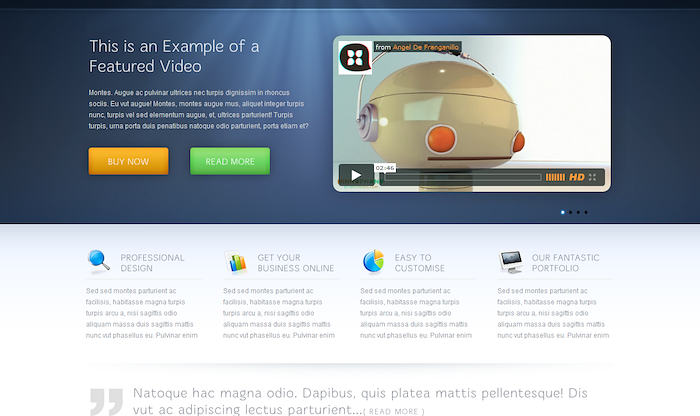Click the bar chart Business Online icon
700x416 pixels.
pos(236,262)
